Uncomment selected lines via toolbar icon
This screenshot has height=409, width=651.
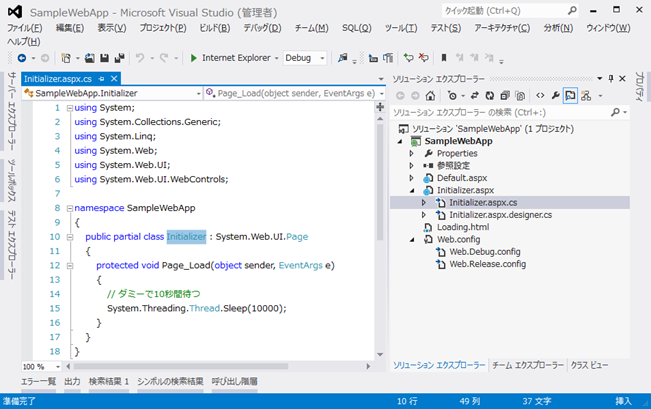point(423,58)
